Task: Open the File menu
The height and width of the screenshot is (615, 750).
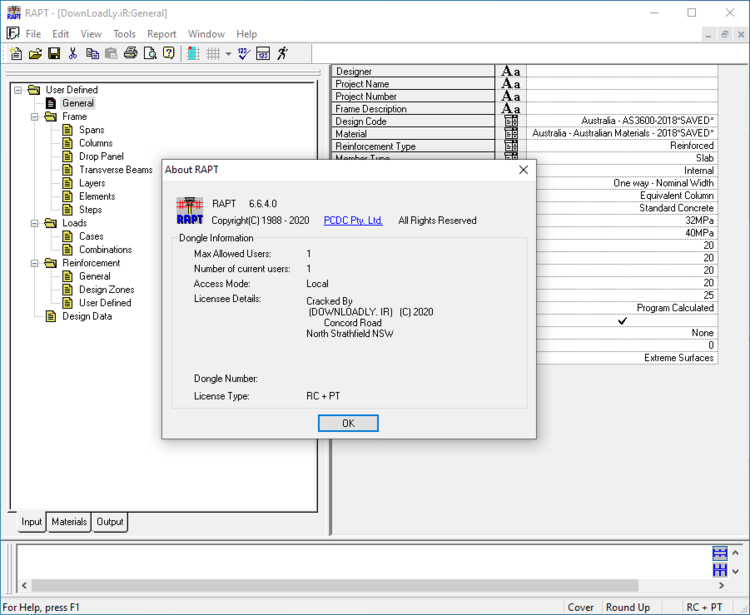Action: pos(33,34)
